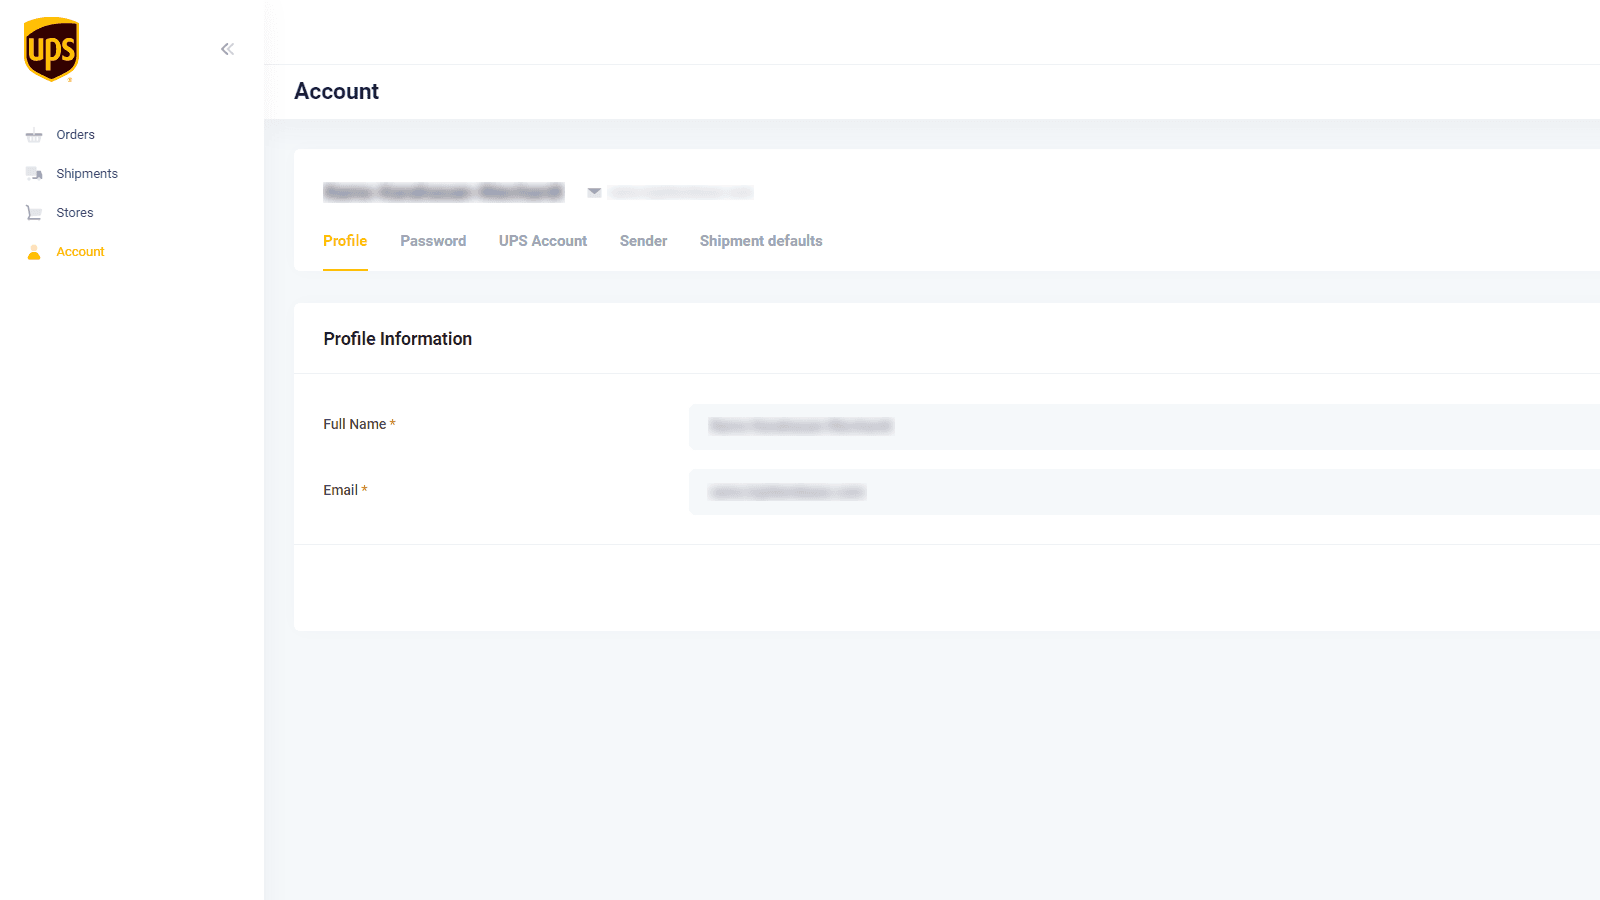
Task: Click the Shipments delivery truck icon
Action: [x=33, y=172]
